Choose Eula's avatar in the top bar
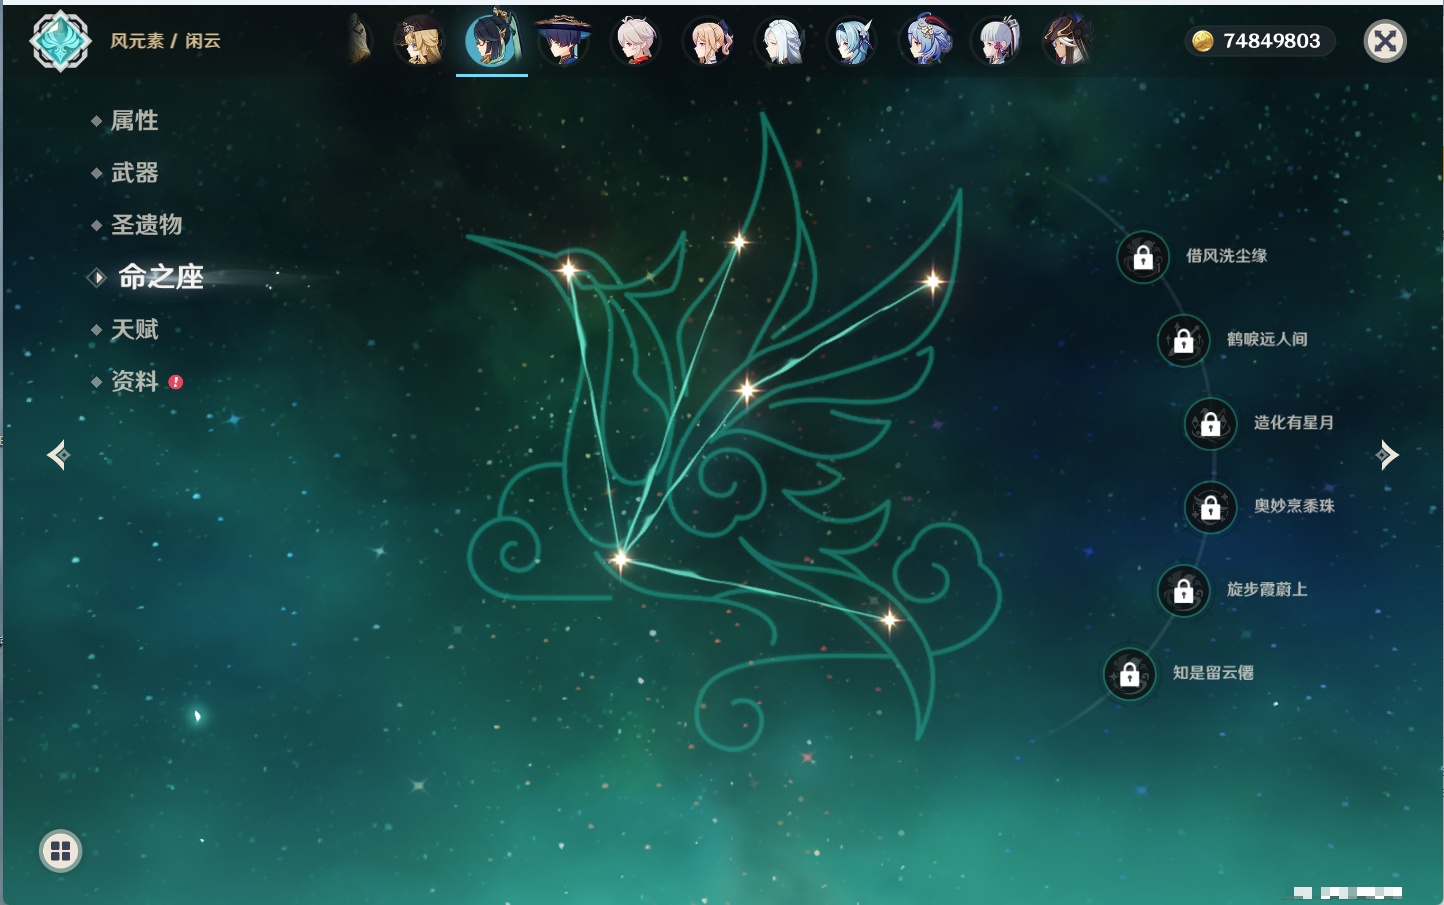 pos(853,42)
